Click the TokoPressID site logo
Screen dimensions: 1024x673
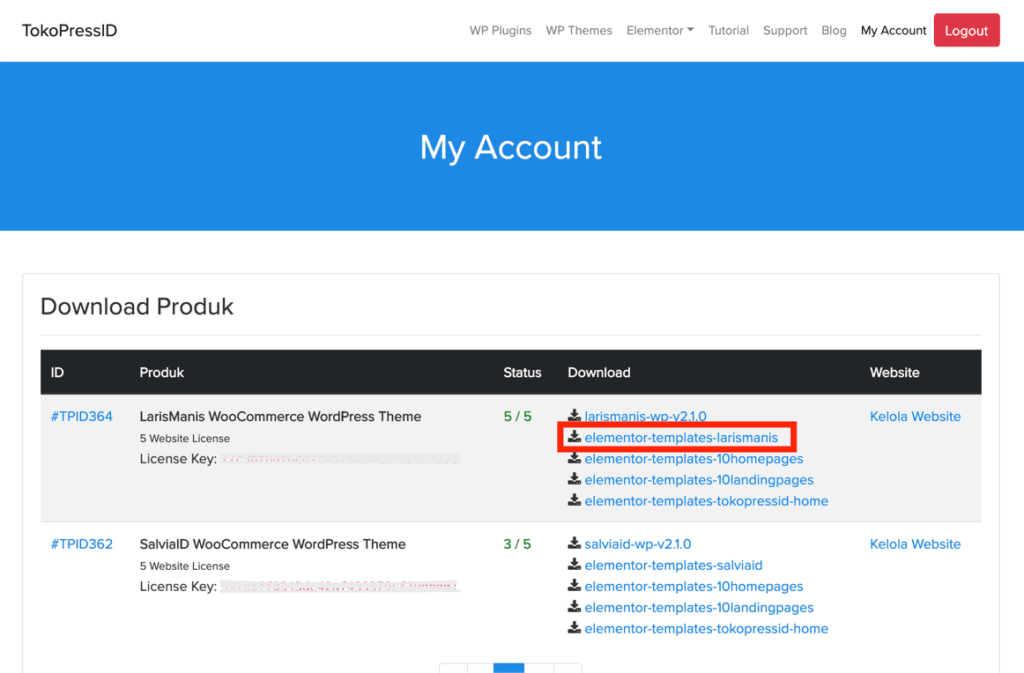[70, 31]
